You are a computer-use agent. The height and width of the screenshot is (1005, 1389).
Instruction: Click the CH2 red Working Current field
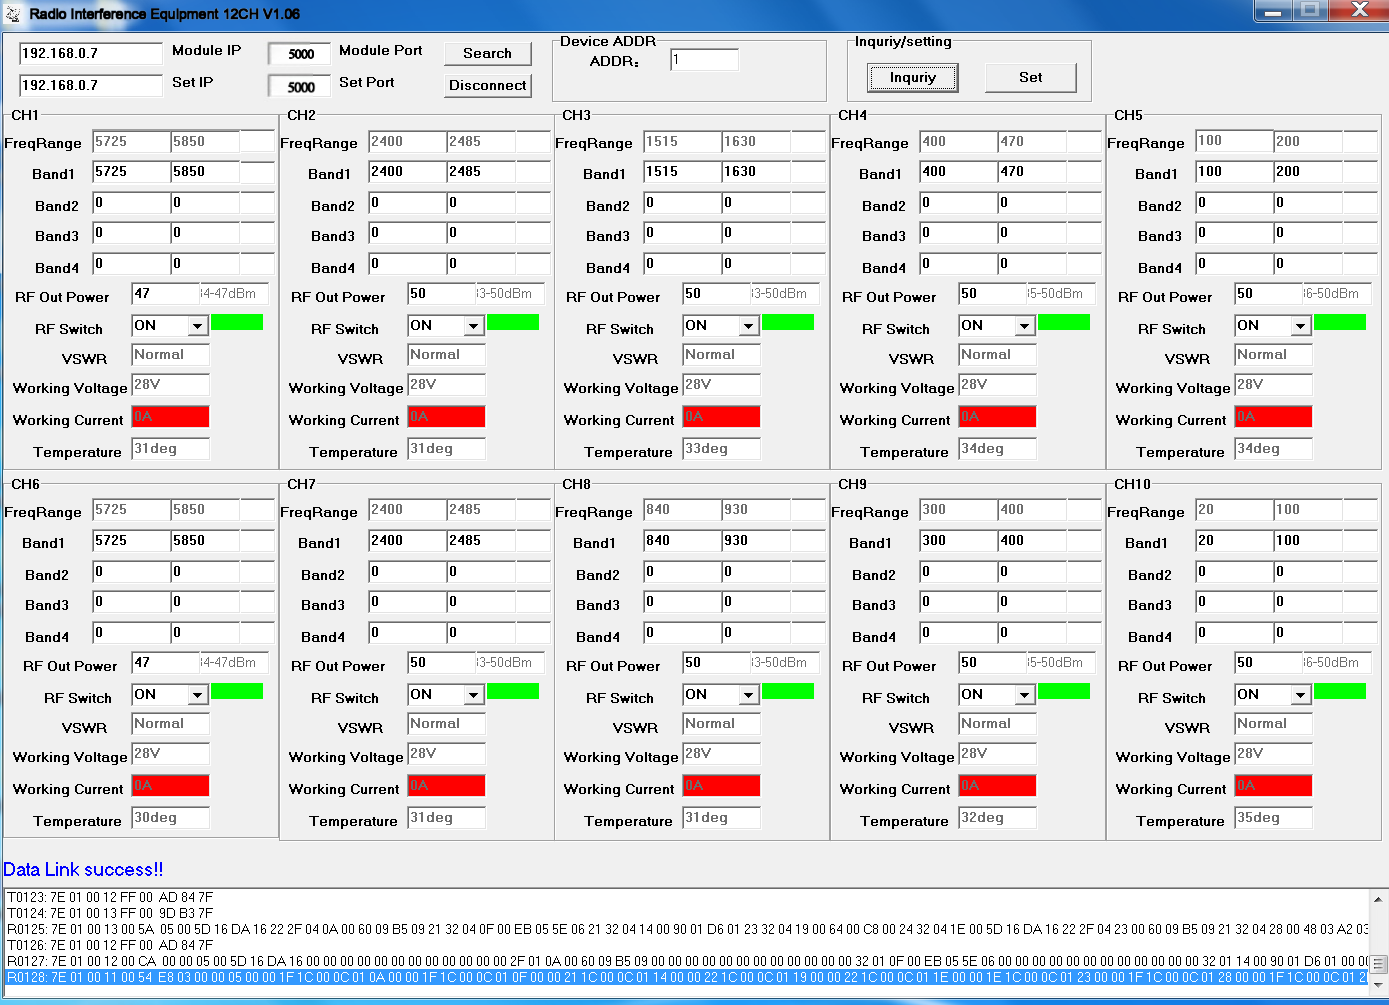[447, 417]
